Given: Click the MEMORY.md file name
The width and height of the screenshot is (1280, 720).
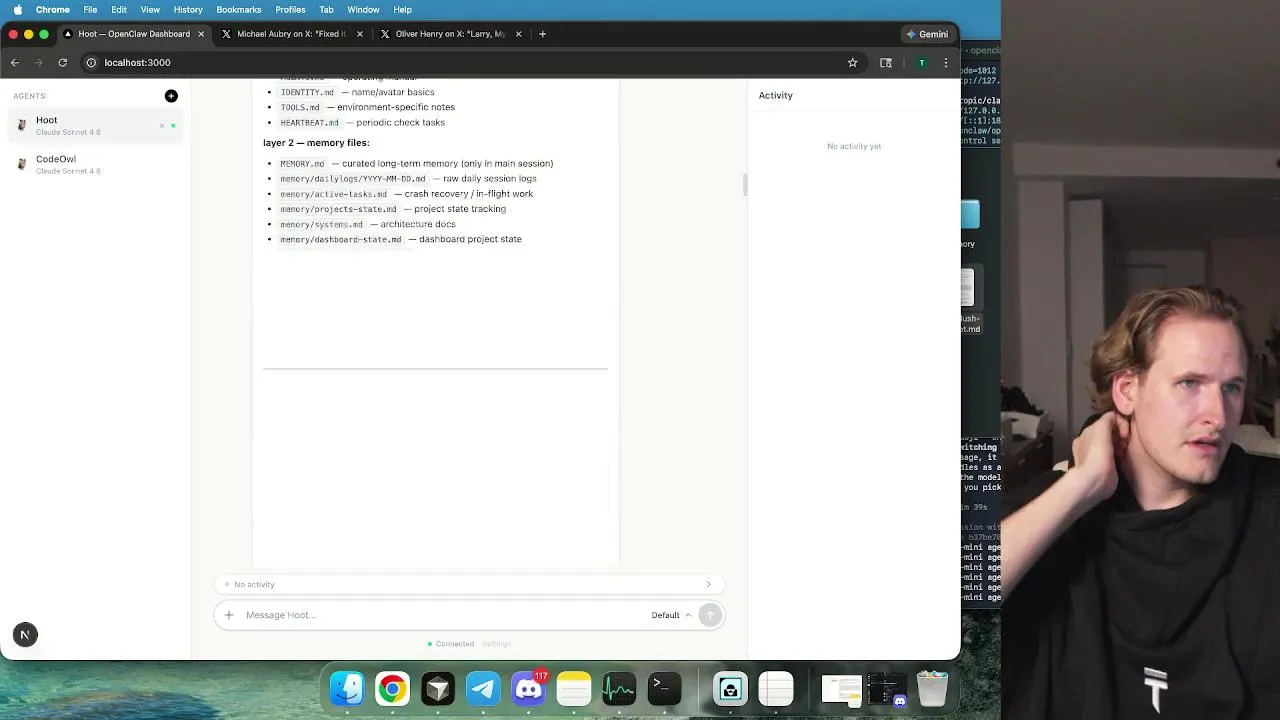Looking at the screenshot, I should 302,164.
